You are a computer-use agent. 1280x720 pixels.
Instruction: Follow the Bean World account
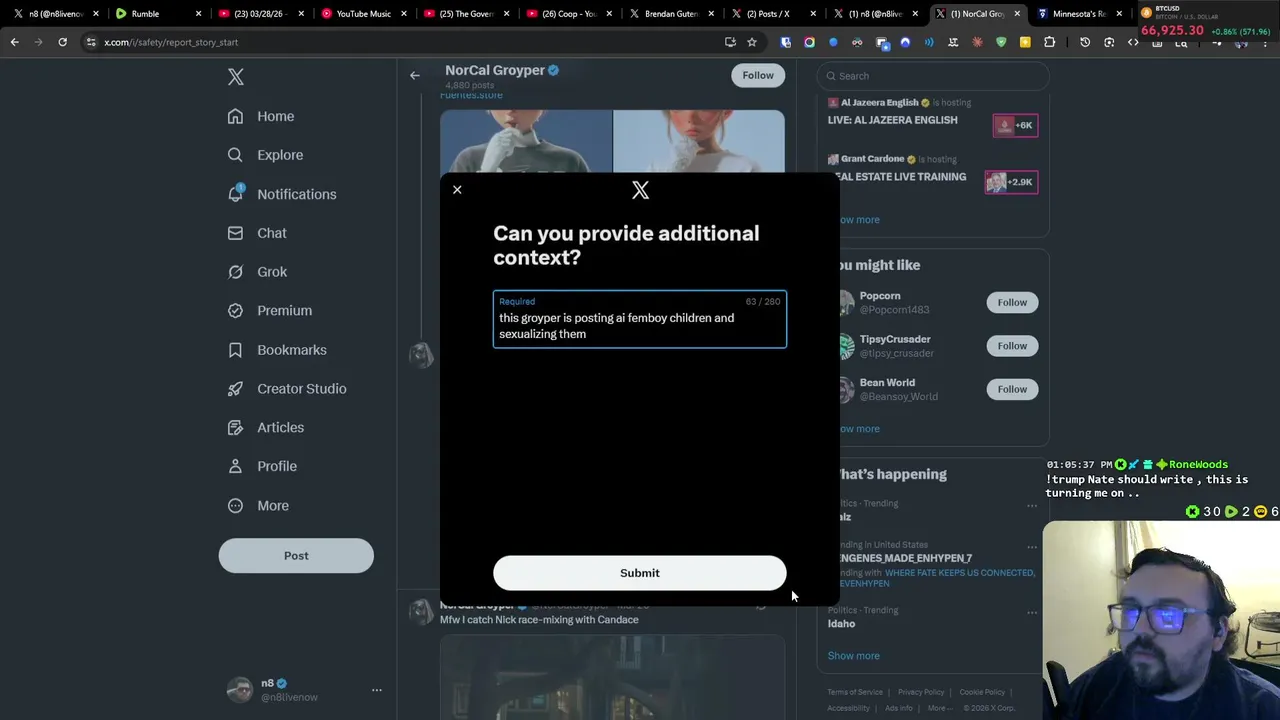pyautogui.click(x=1012, y=389)
